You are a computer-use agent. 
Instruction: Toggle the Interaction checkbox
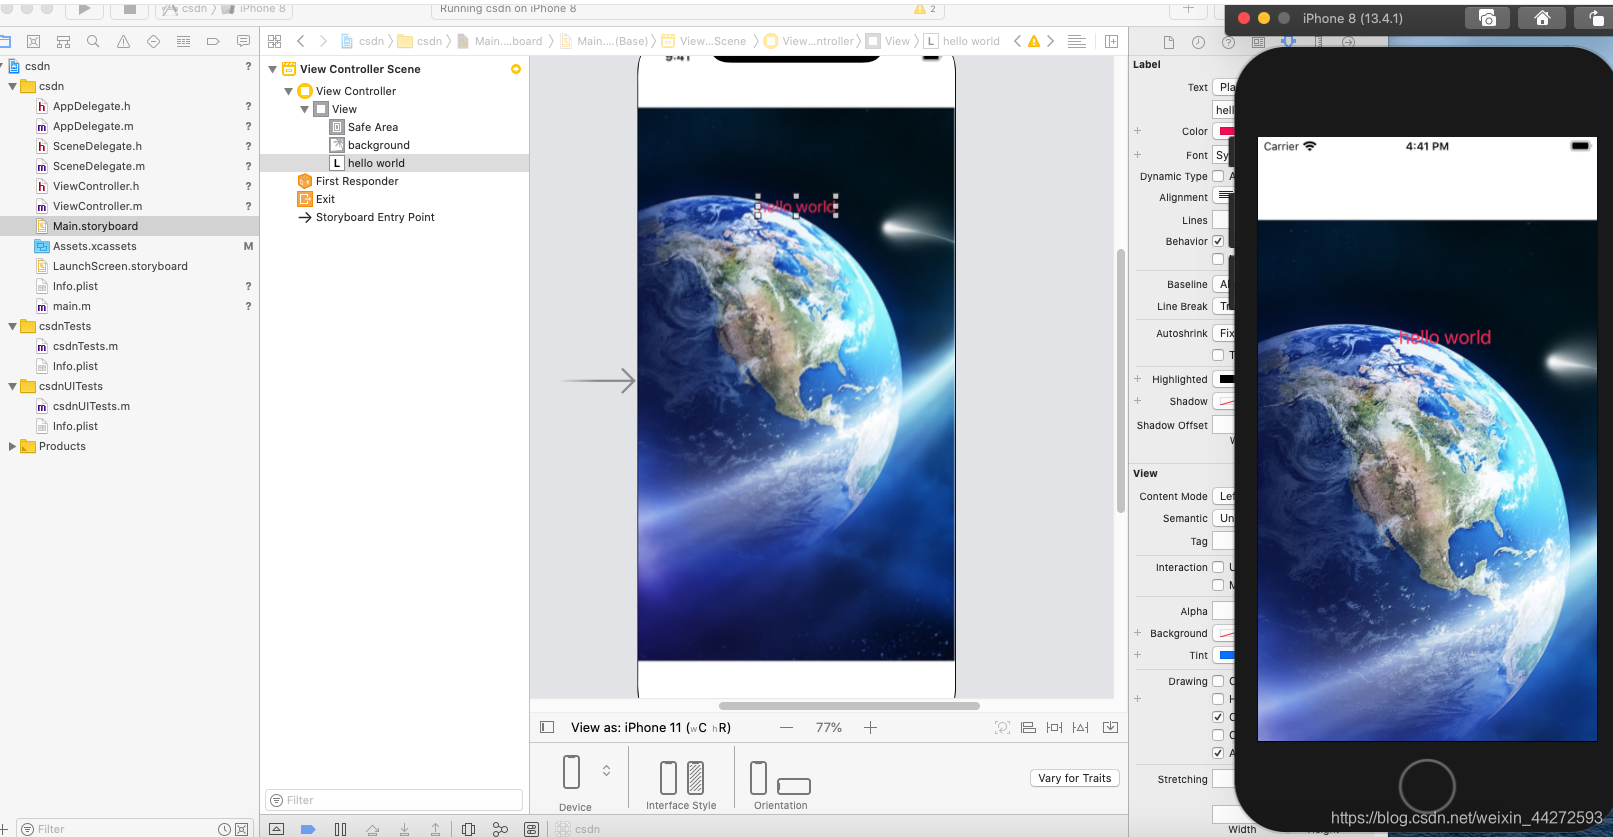1218,567
